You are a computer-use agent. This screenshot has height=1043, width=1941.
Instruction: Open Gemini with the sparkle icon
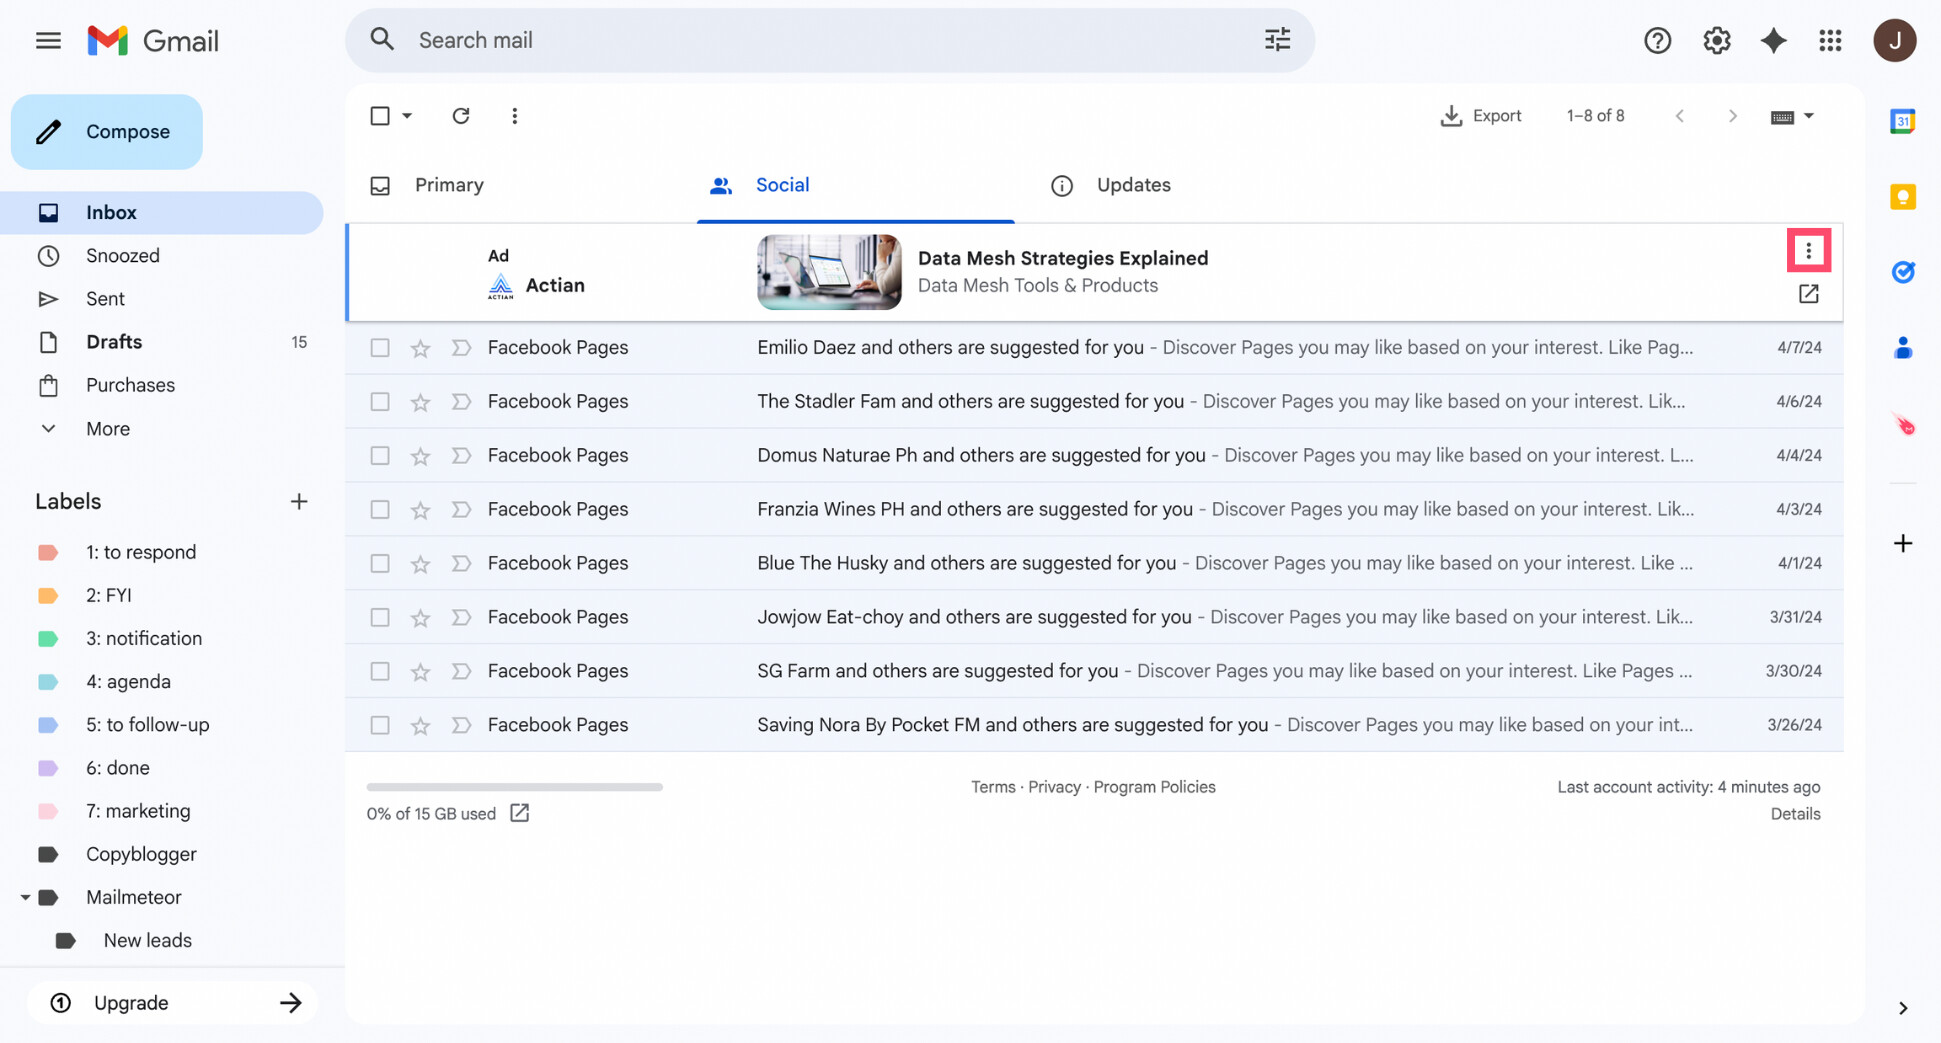[x=1773, y=40]
